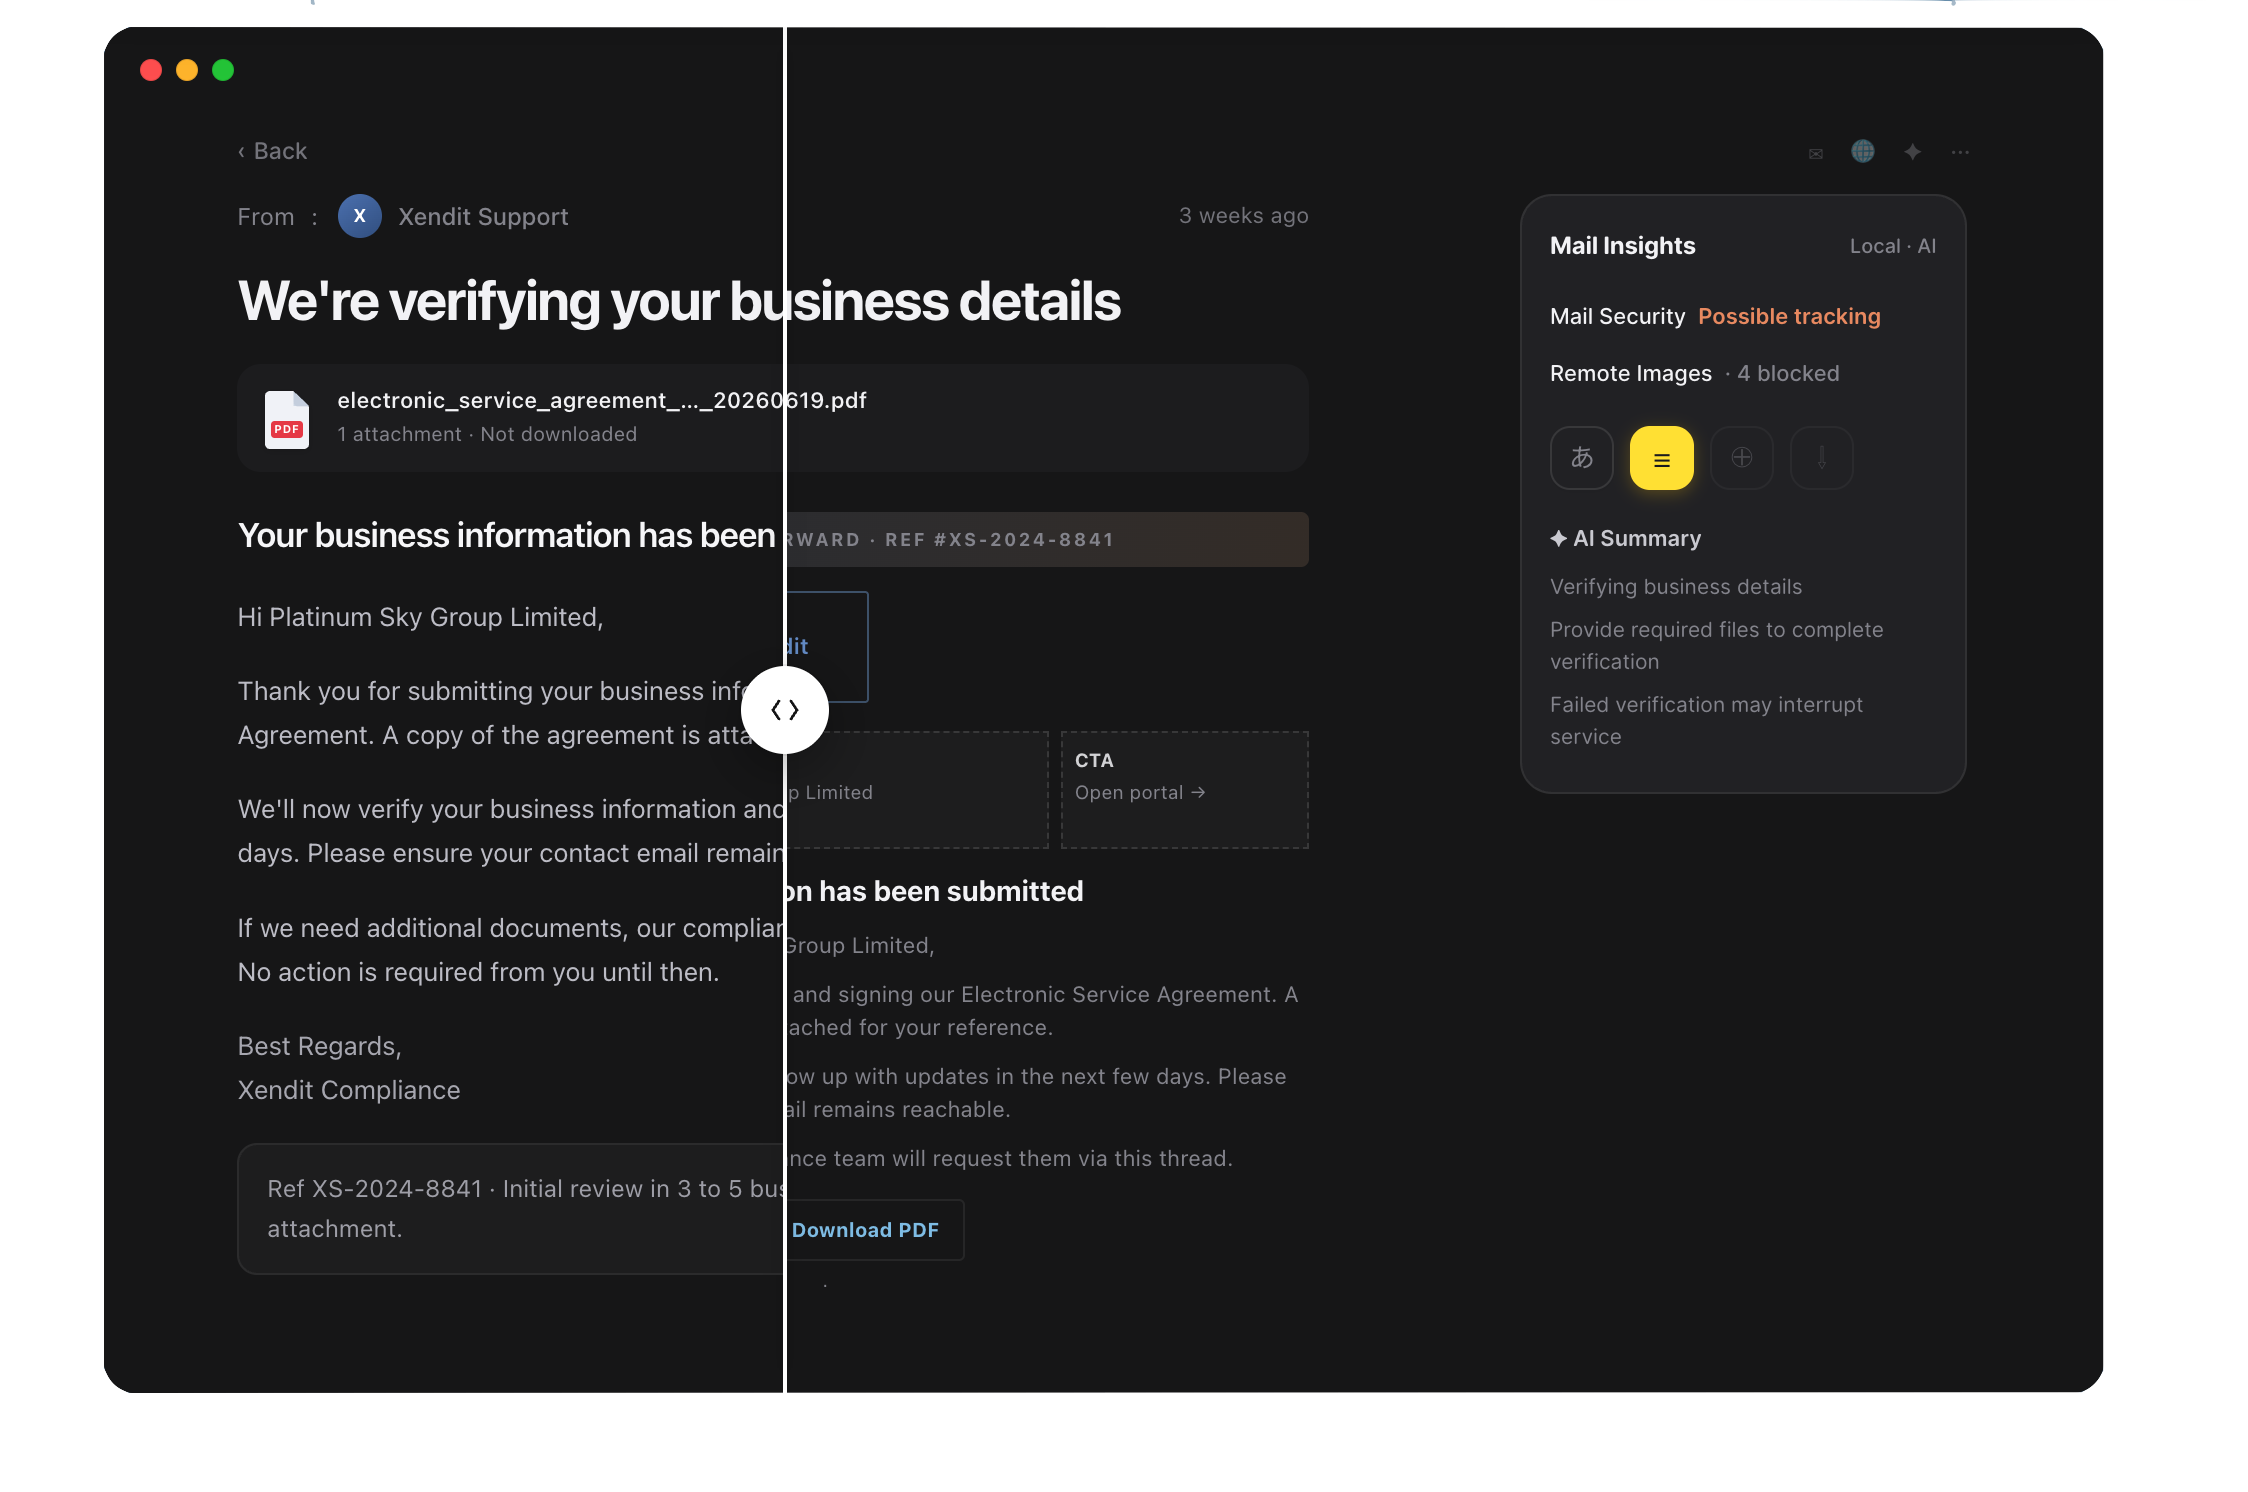Click the Ref XS-2024-8841 footer note box
The height and width of the screenshot is (1492, 2248).
[511, 1209]
